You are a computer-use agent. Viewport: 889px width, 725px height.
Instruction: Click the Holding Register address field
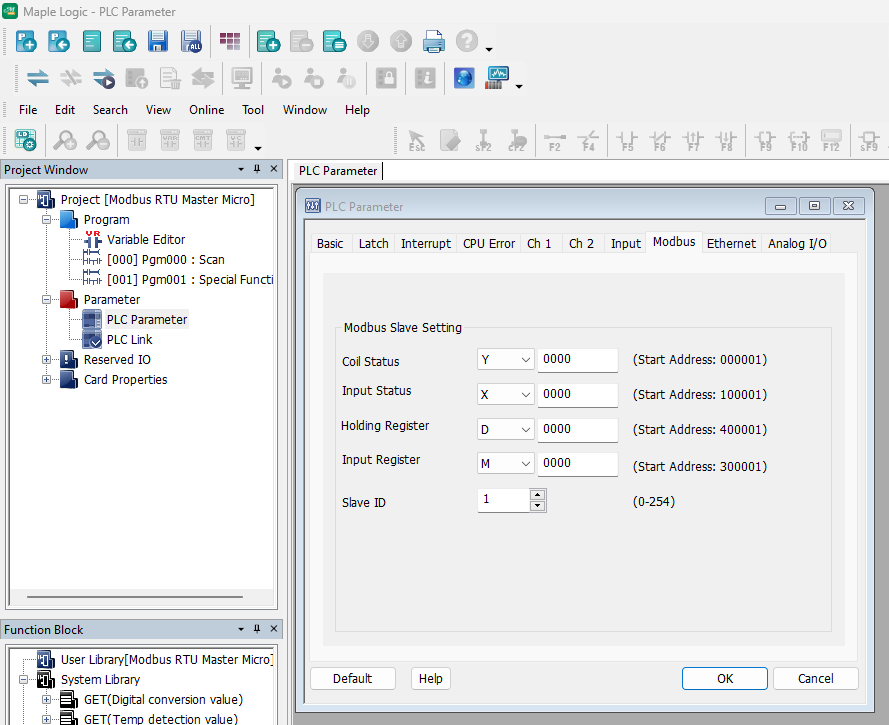578,430
